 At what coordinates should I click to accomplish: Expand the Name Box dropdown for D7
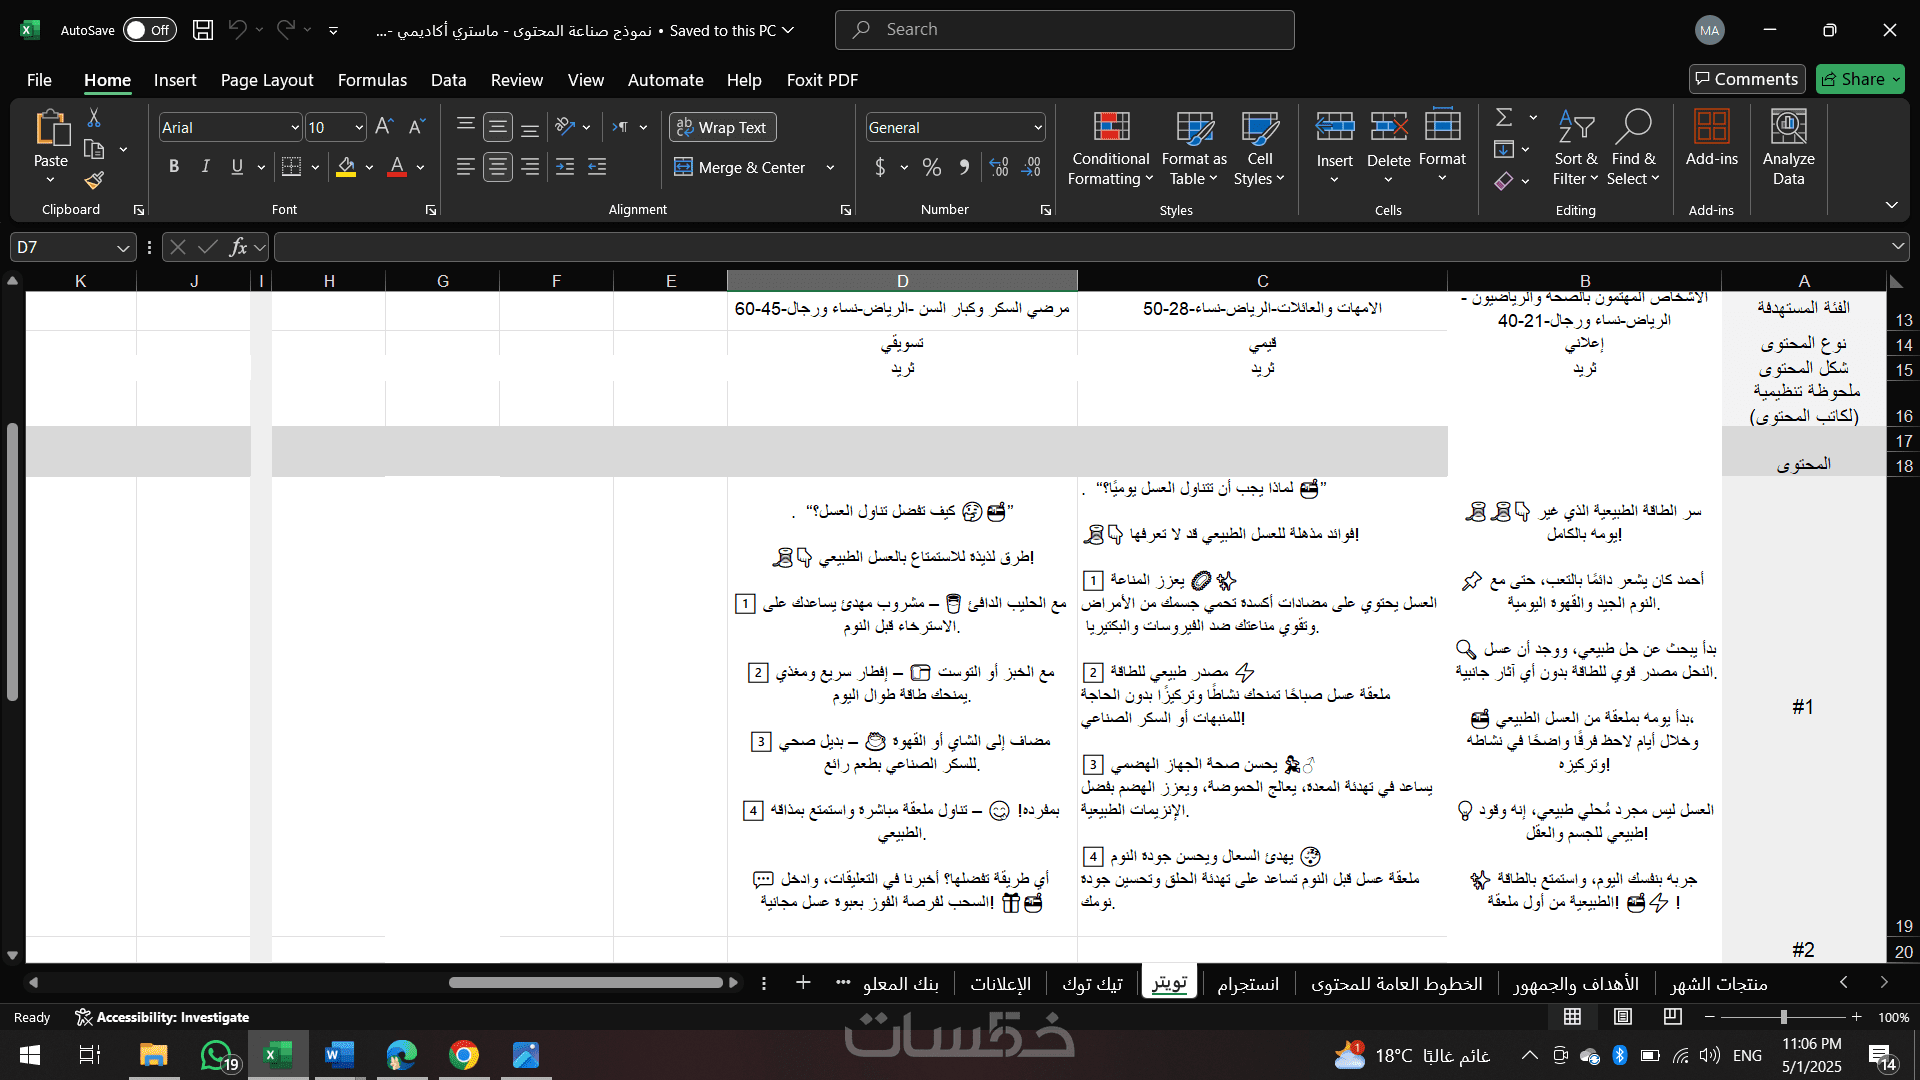point(122,248)
